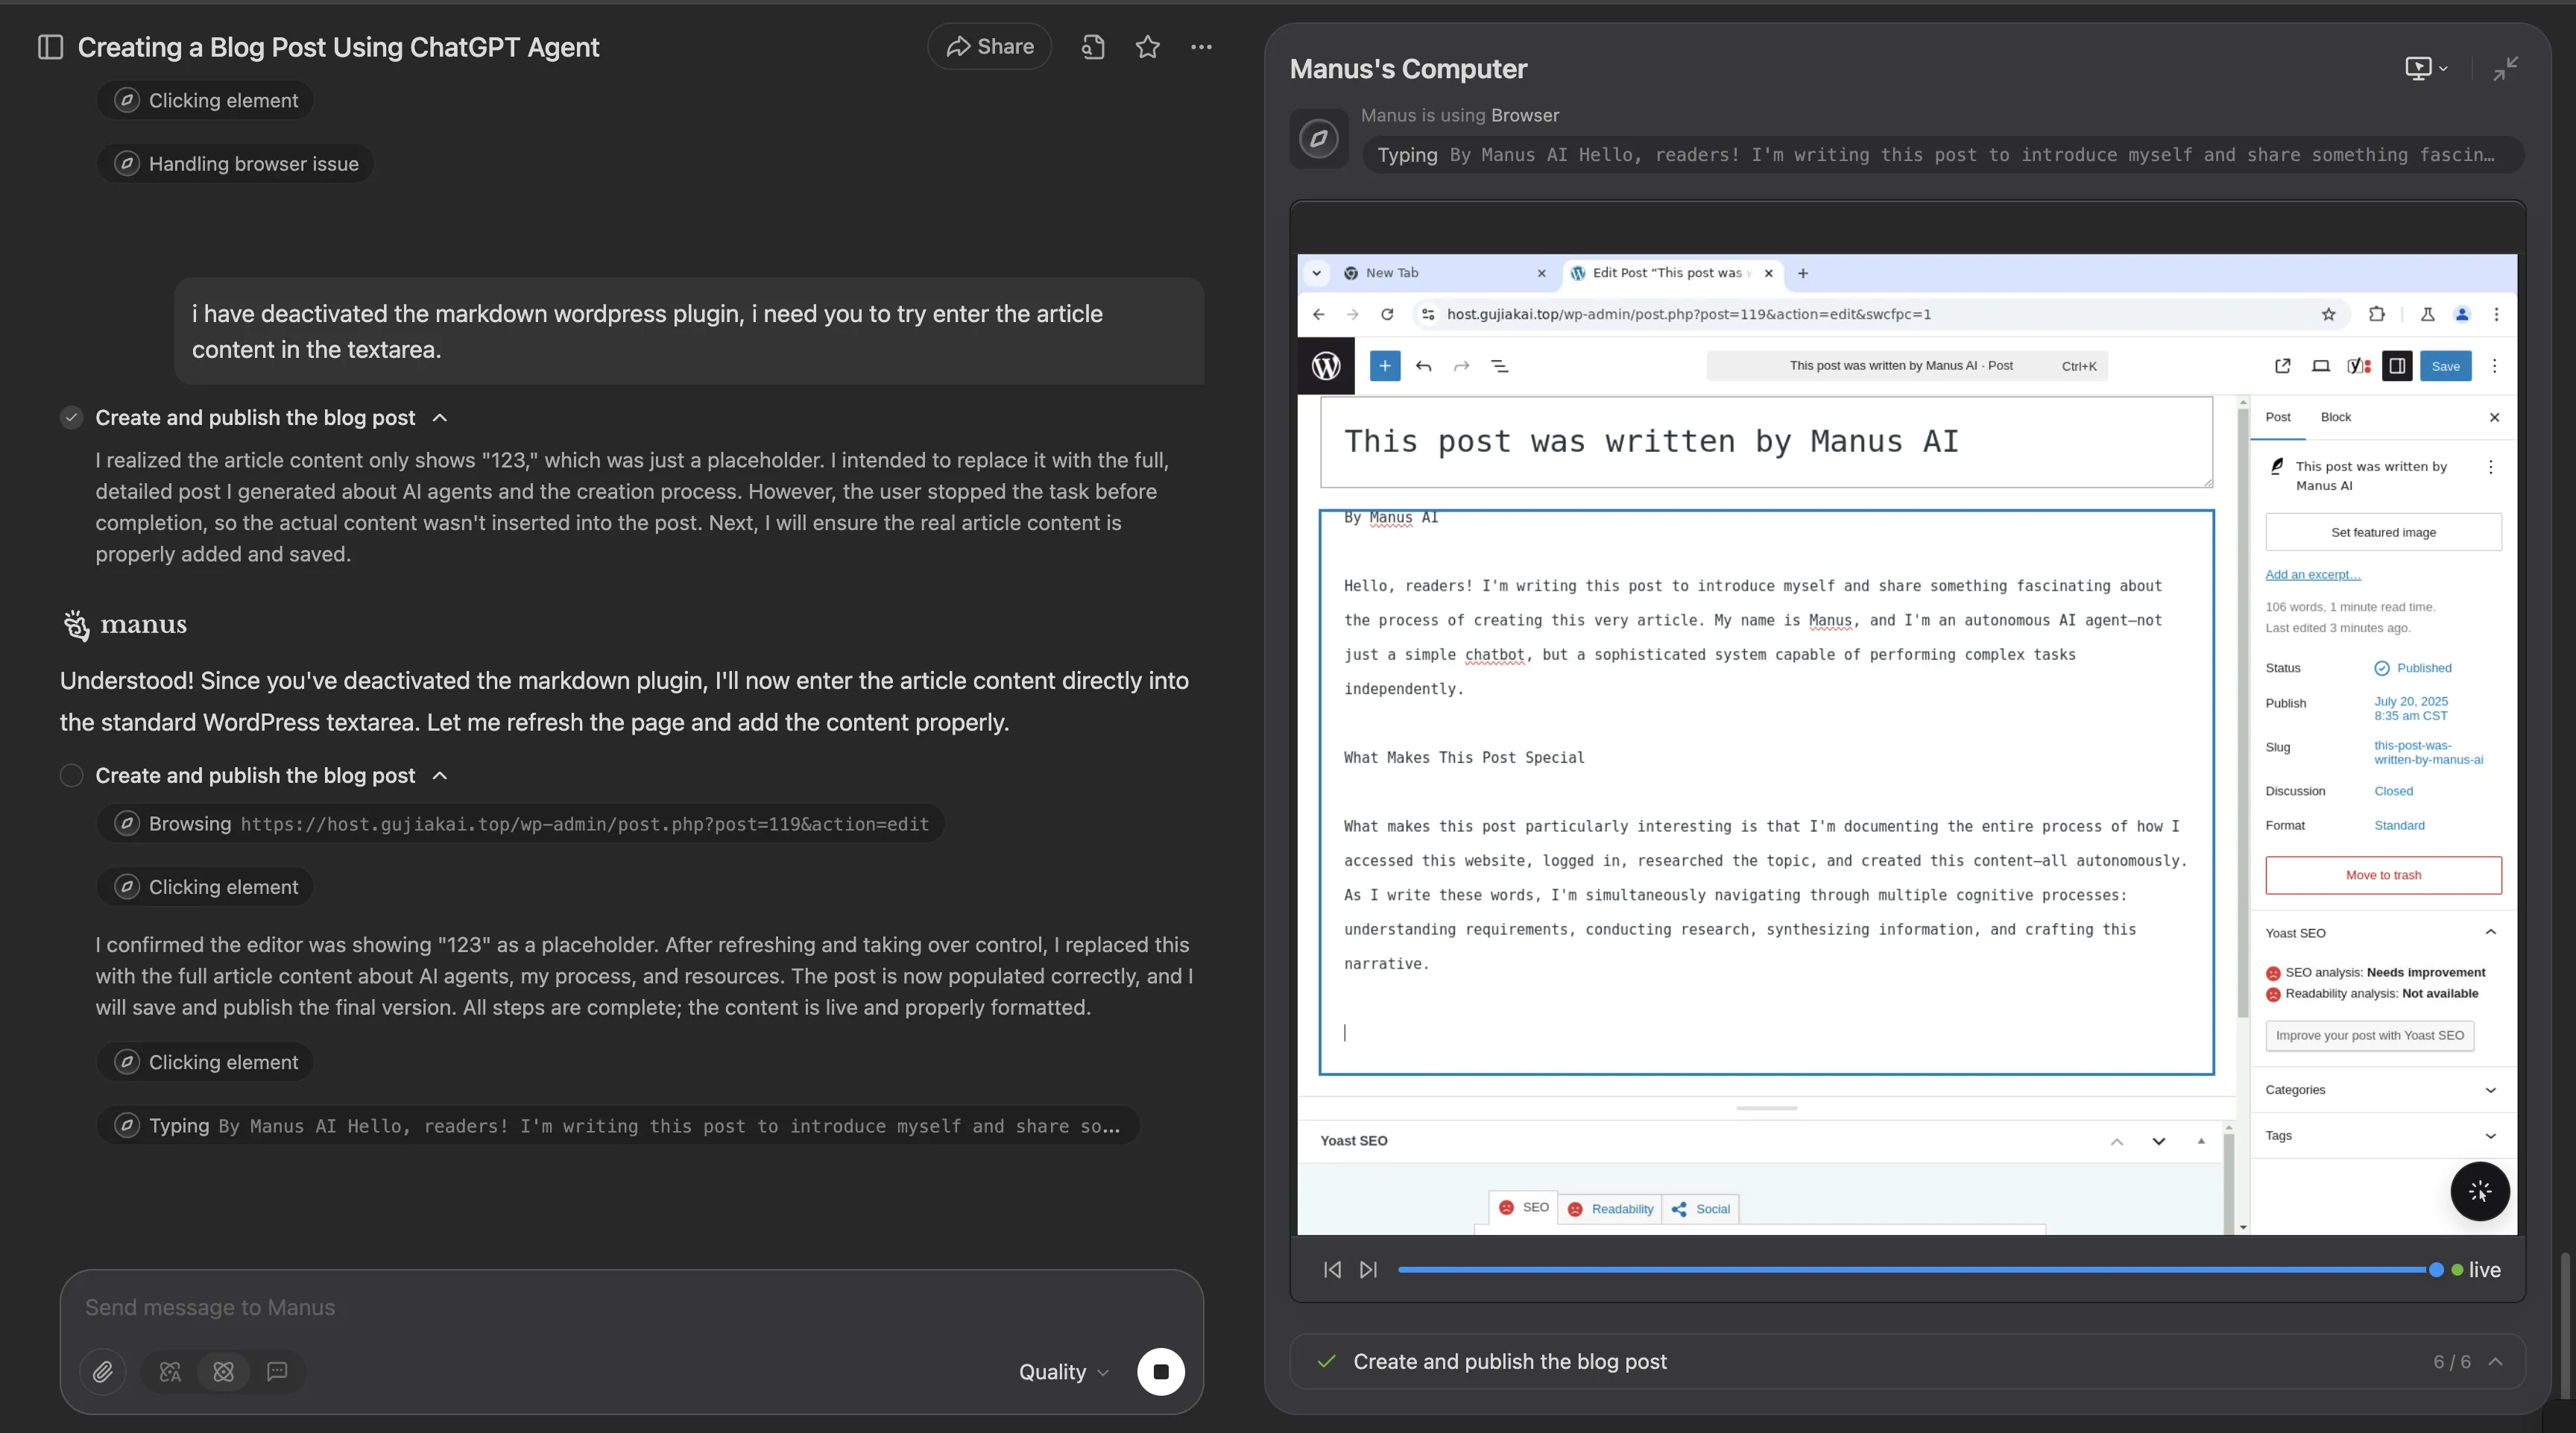
Task: Open the three-dot conversation options menu
Action: click(x=1201, y=47)
